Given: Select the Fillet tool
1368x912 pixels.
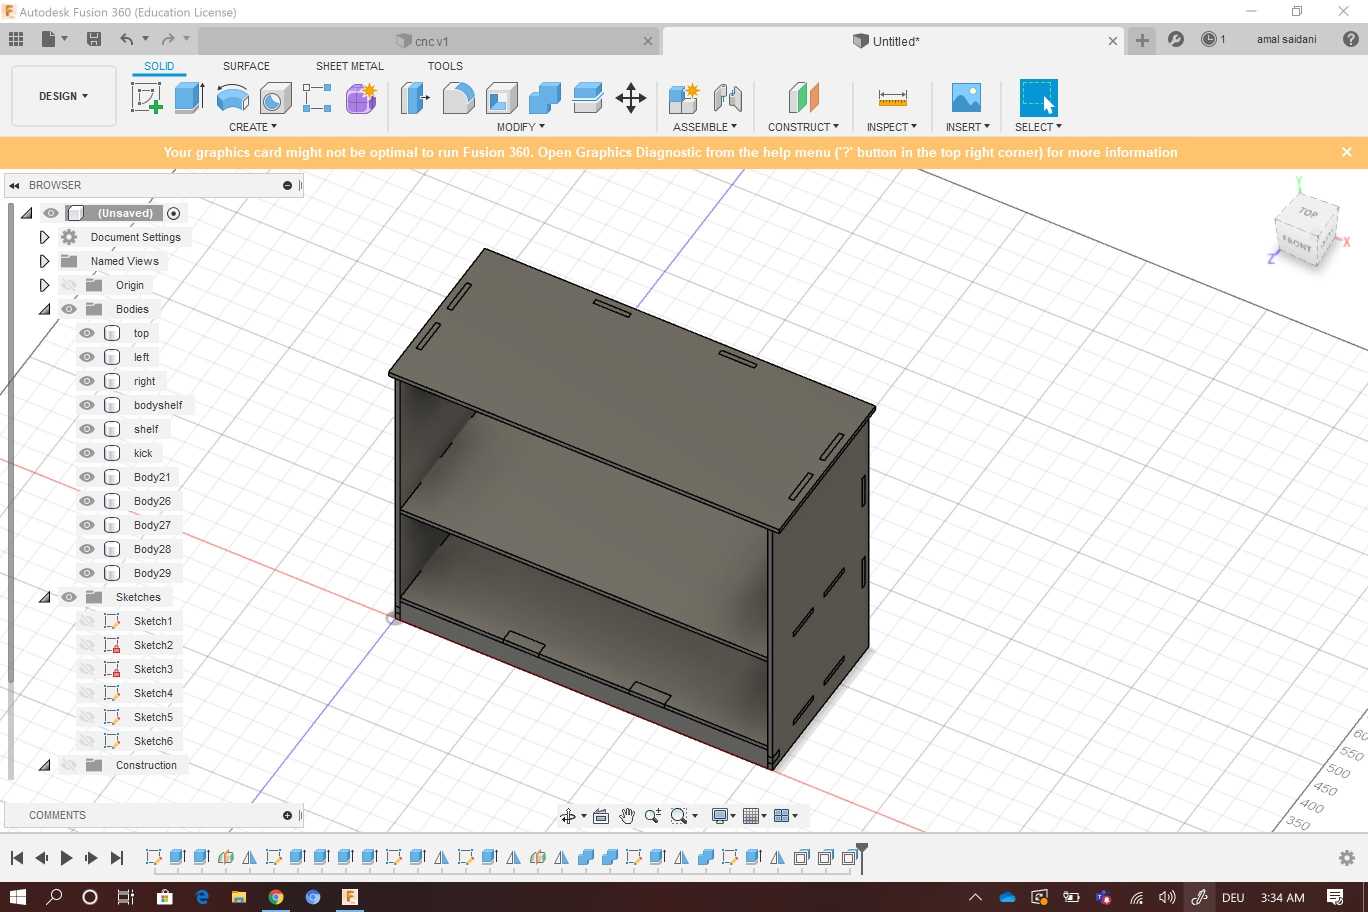Looking at the screenshot, I should pyautogui.click(x=458, y=98).
